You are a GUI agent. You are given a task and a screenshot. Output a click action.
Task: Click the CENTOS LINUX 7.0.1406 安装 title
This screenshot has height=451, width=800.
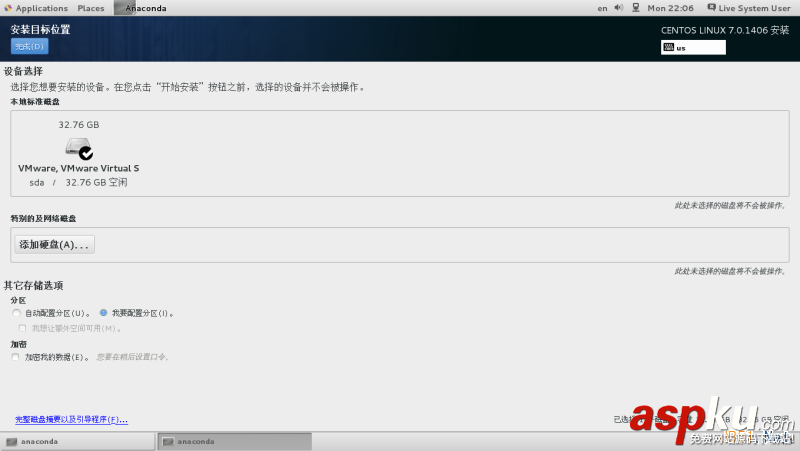725,31
